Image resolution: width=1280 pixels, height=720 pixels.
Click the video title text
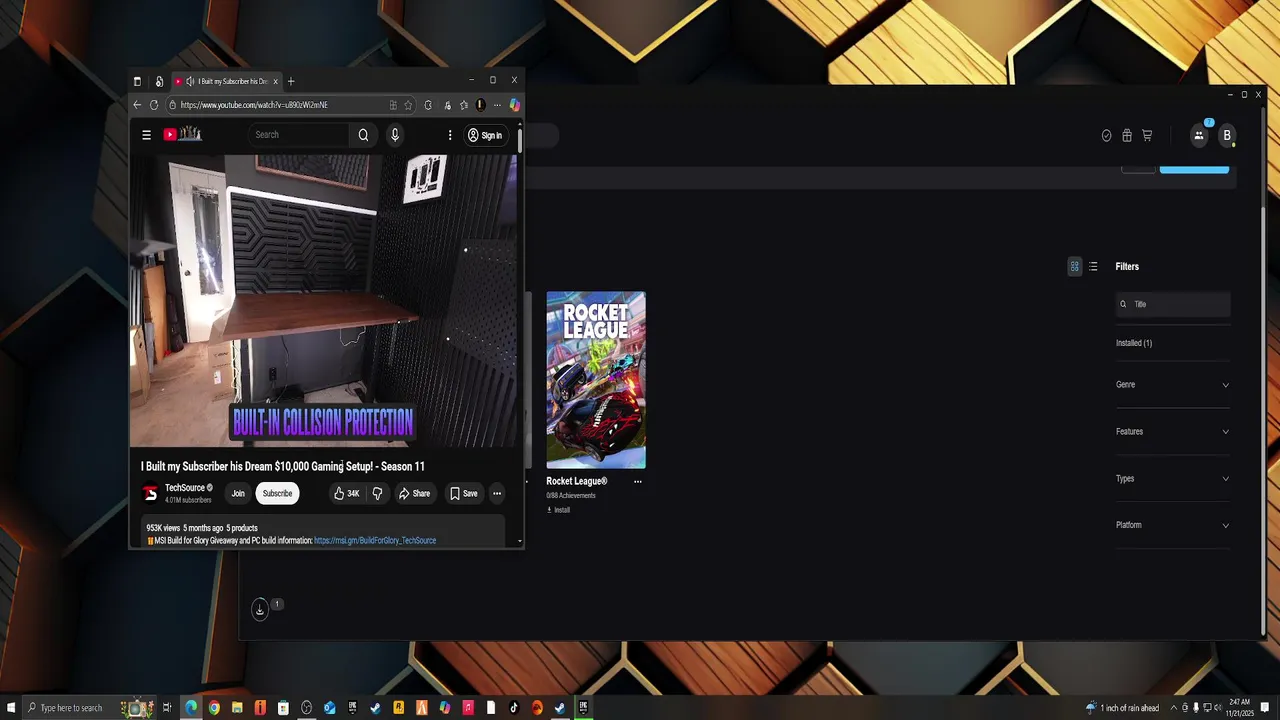click(x=283, y=466)
